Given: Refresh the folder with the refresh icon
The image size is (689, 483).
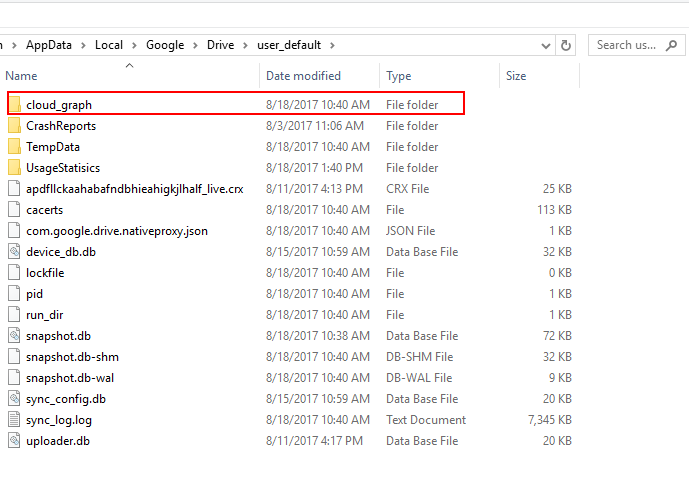Looking at the screenshot, I should coord(566,45).
